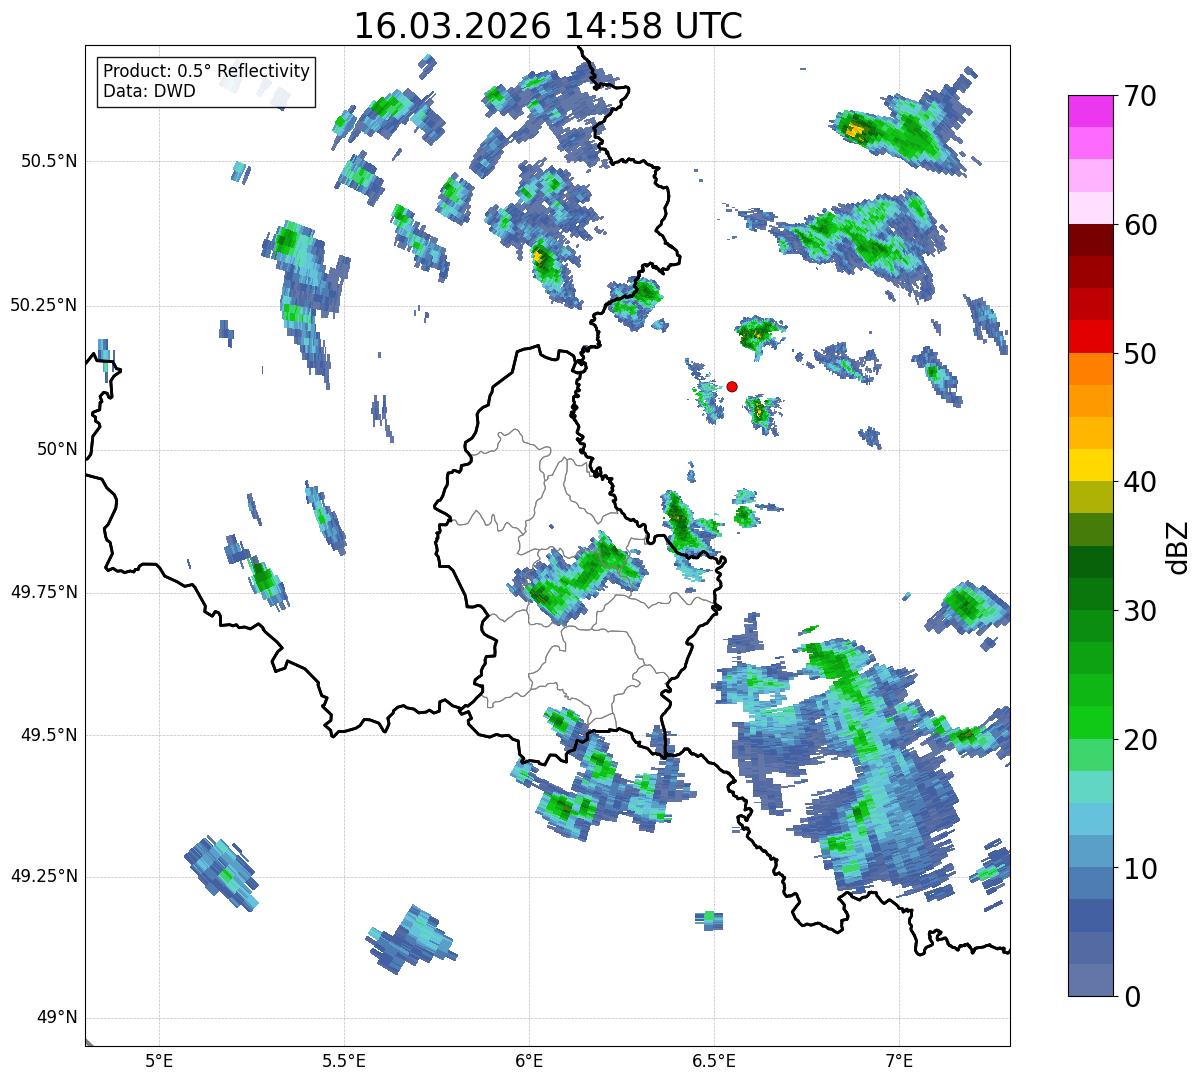Click the 5°E longitude label
The width and height of the screenshot is (1202, 1081).
[x=159, y=1060]
